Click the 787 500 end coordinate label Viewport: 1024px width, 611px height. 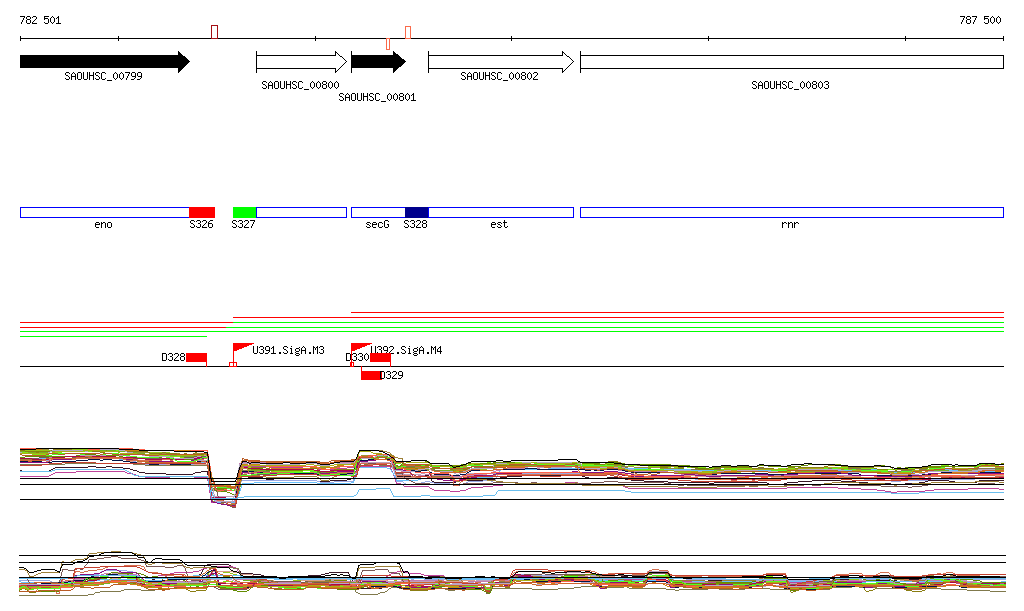pos(979,20)
